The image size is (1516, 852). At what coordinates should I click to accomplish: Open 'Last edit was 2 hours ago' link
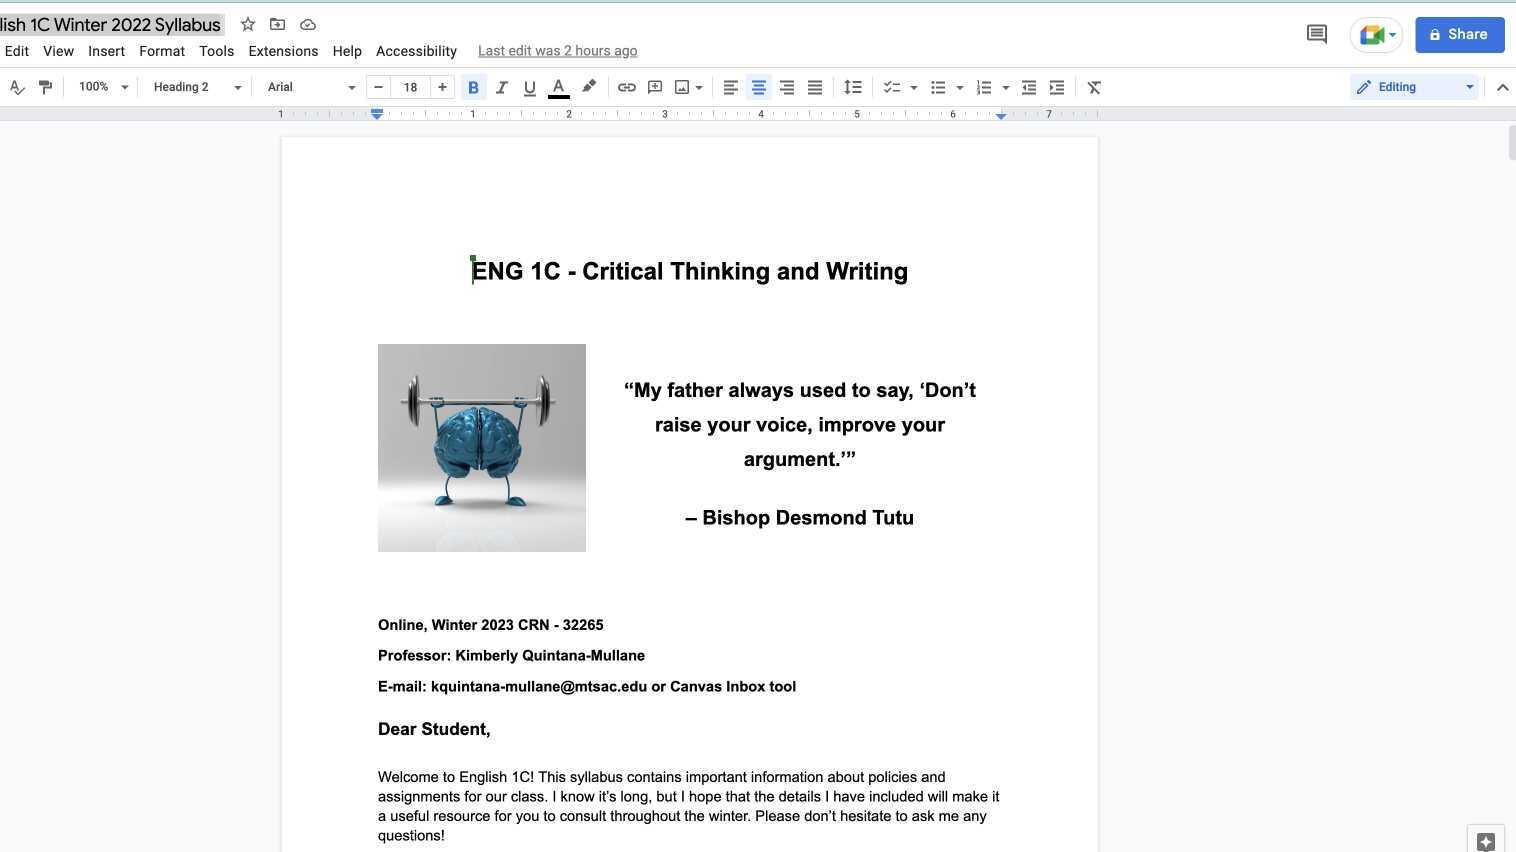tap(557, 51)
